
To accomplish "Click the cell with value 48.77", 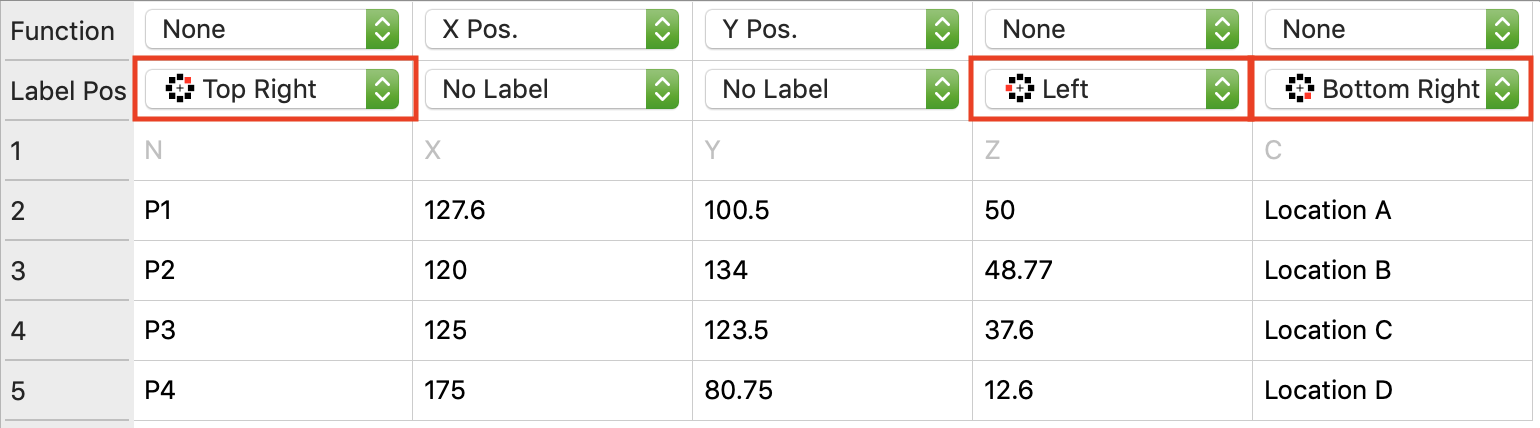I will [1112, 271].
